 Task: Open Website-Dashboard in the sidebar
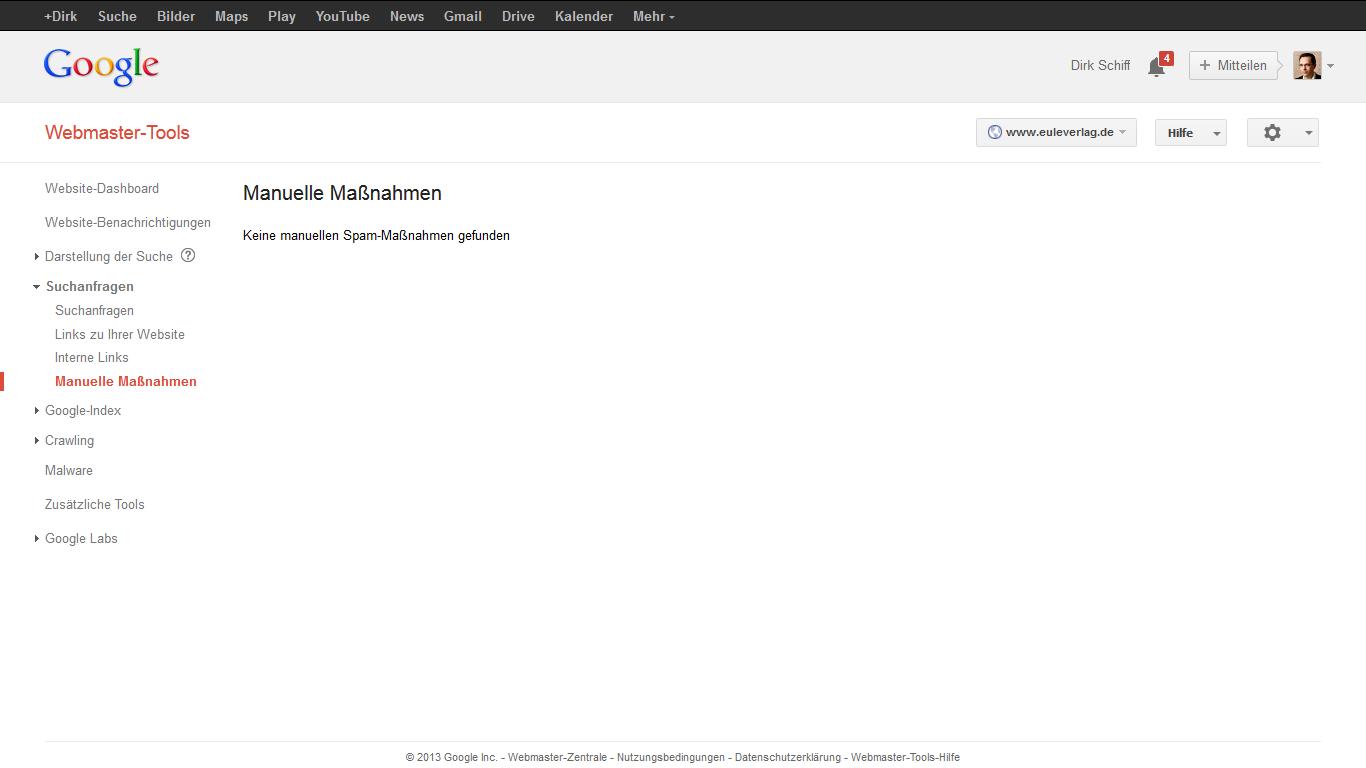[x=102, y=188]
